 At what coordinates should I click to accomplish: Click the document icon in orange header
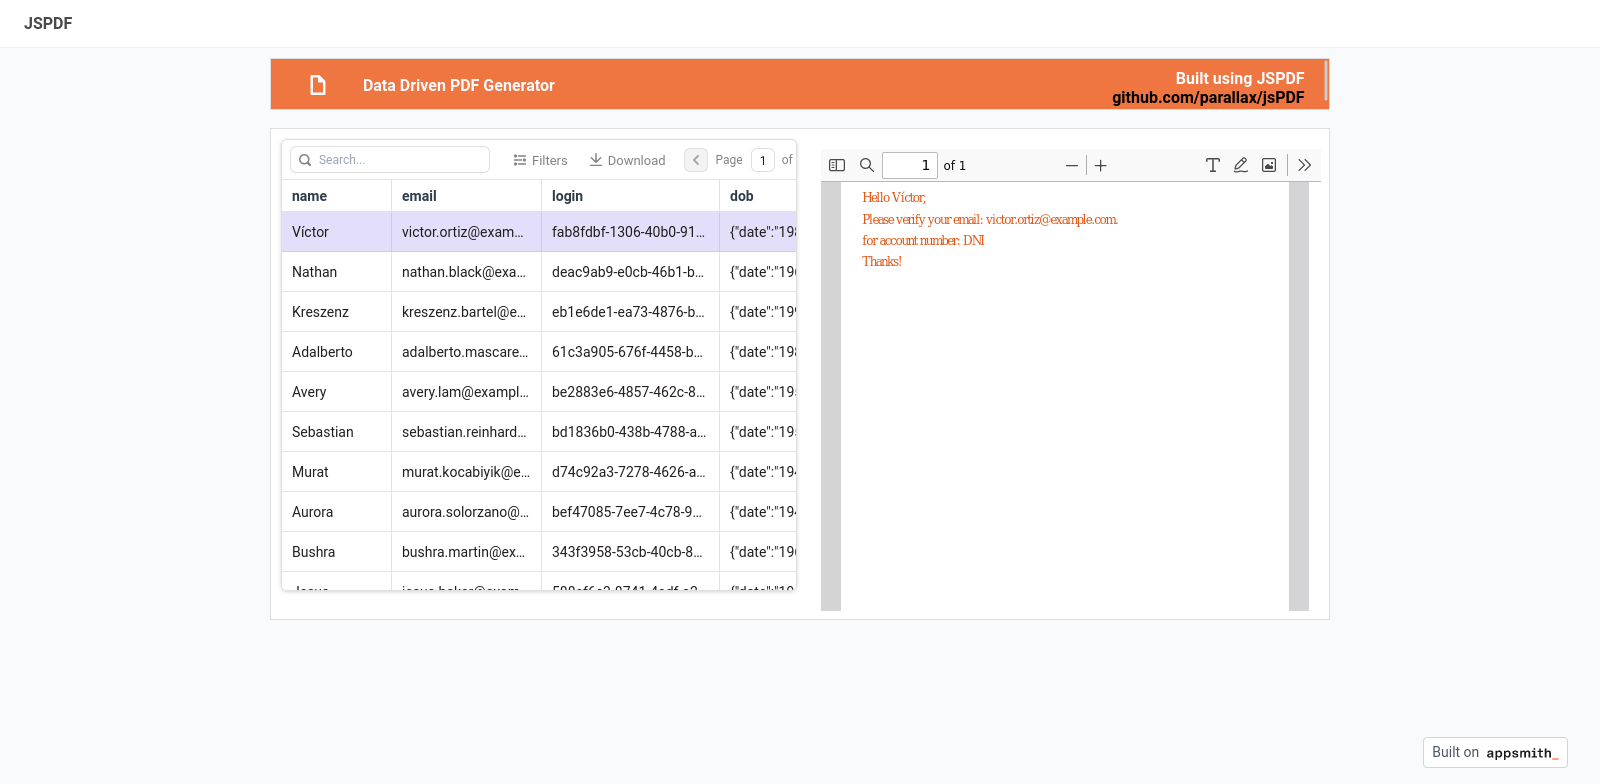click(x=318, y=85)
